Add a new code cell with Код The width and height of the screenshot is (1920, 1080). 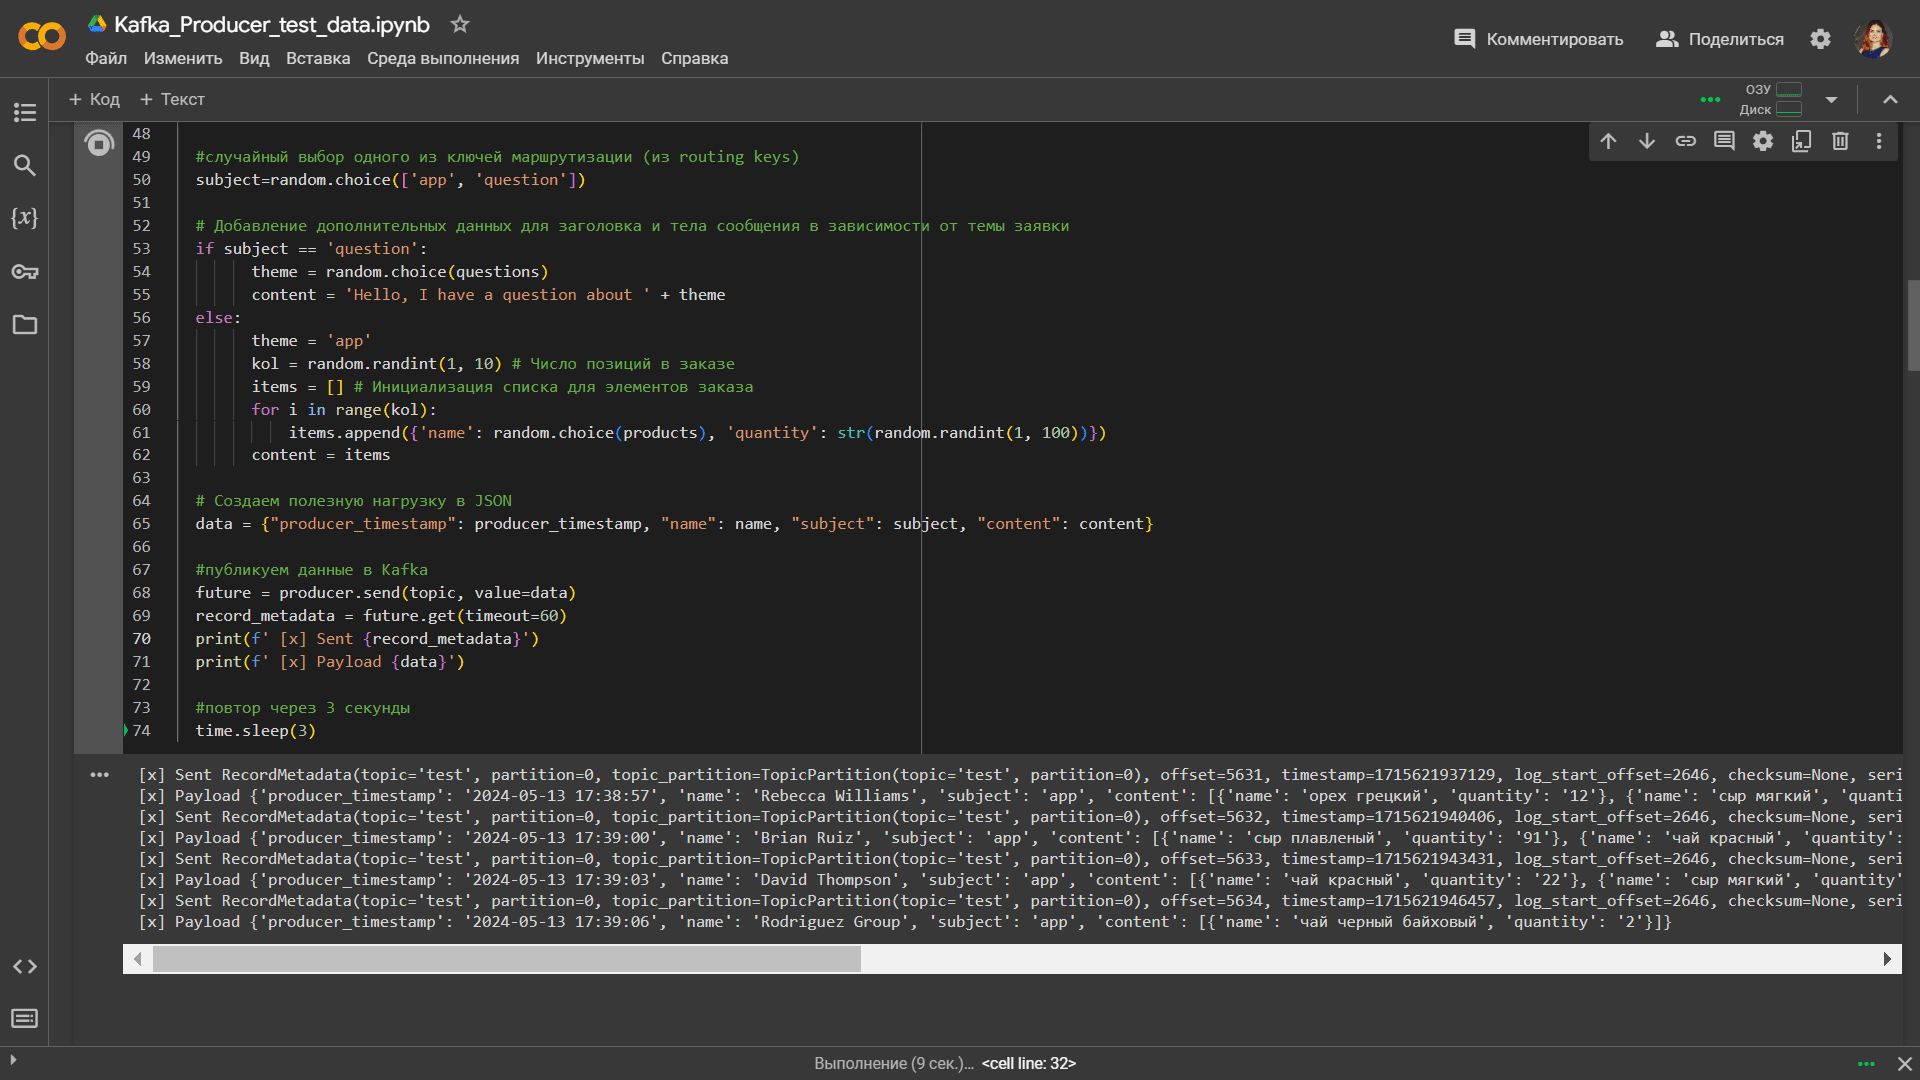click(x=94, y=99)
